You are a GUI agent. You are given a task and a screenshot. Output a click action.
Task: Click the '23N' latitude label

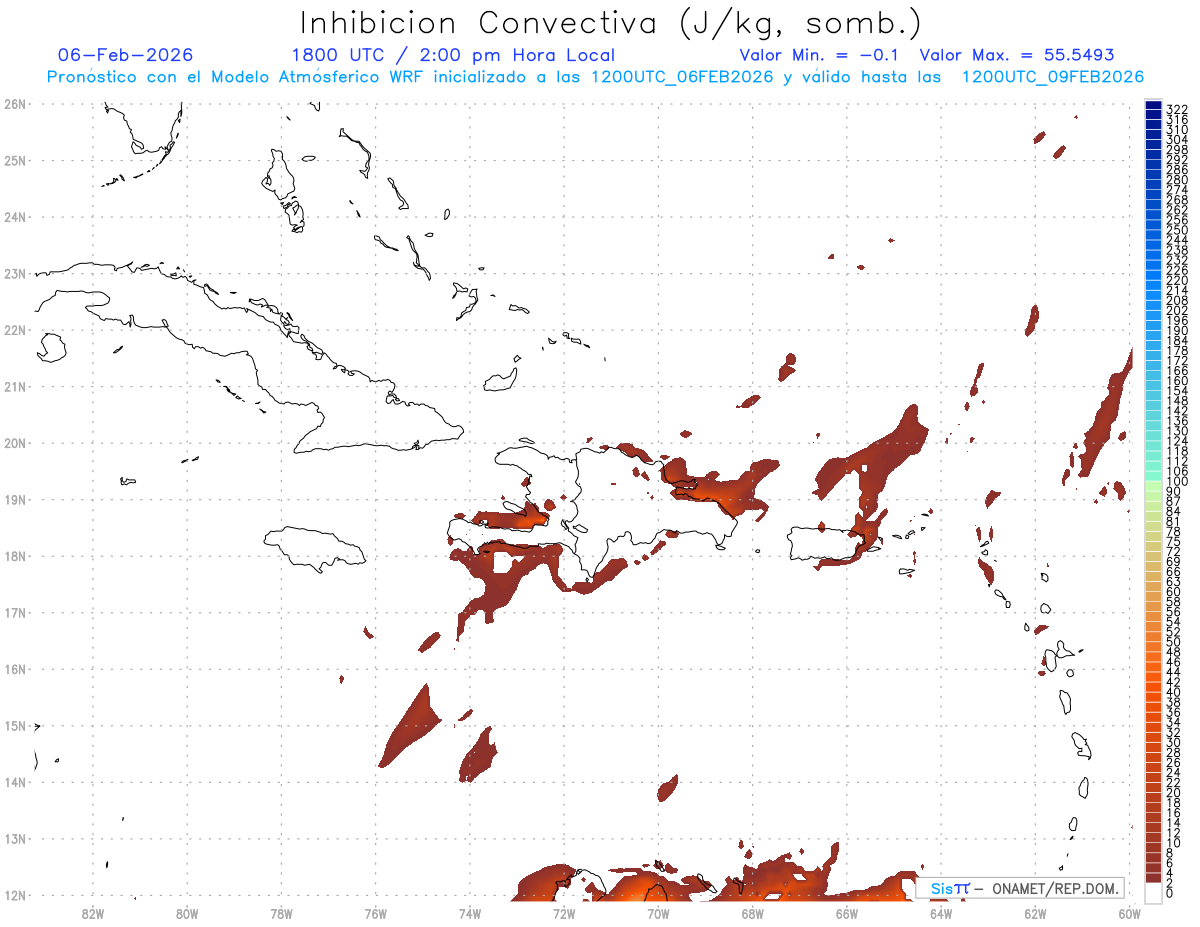(x=14, y=273)
